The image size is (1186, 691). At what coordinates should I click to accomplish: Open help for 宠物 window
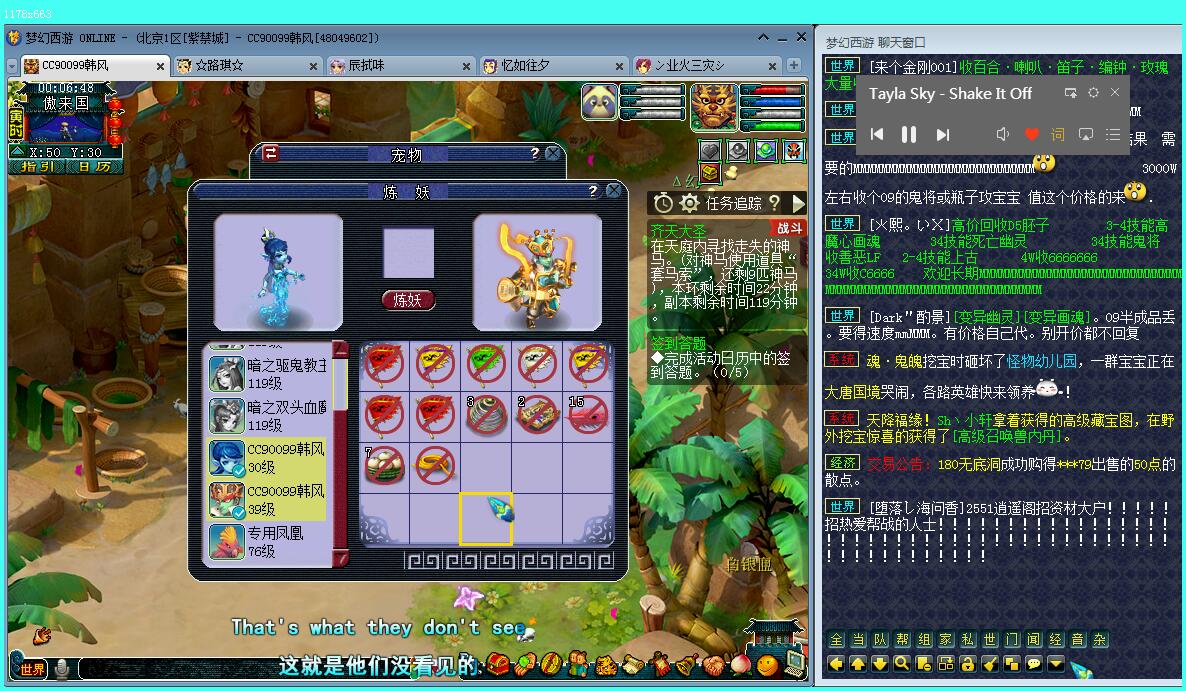click(x=535, y=153)
